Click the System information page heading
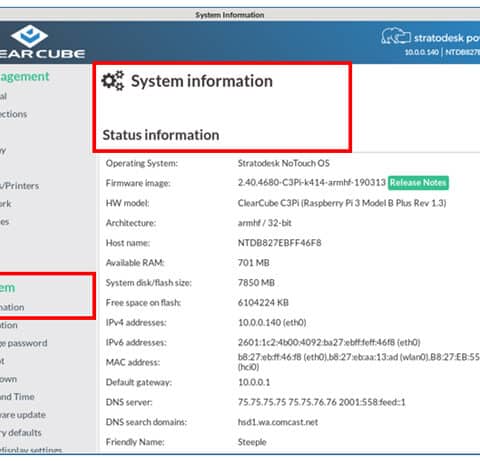The height and width of the screenshot is (461, 480). click(202, 81)
